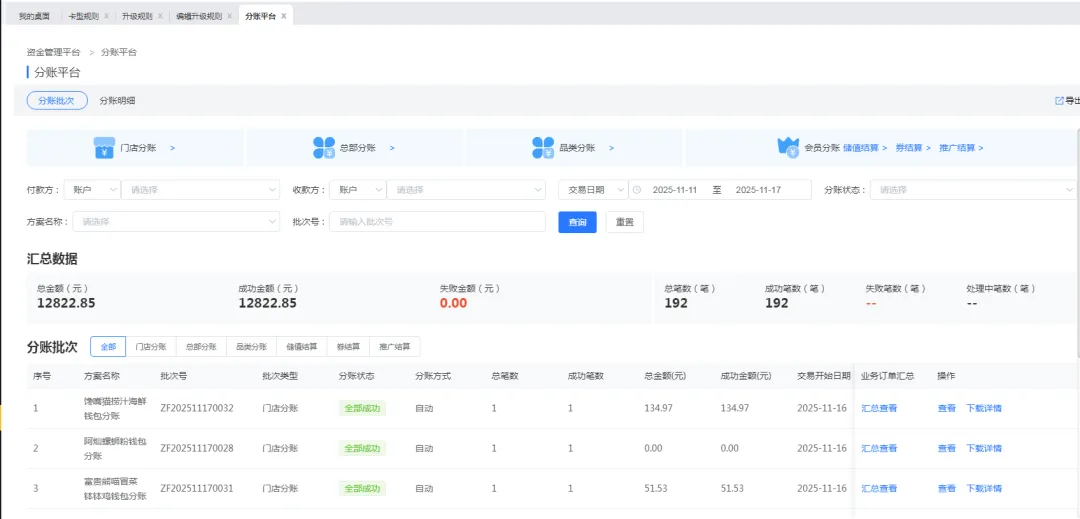Click 汇总查看 link in first row
The image size is (1080, 519).
pos(879,408)
